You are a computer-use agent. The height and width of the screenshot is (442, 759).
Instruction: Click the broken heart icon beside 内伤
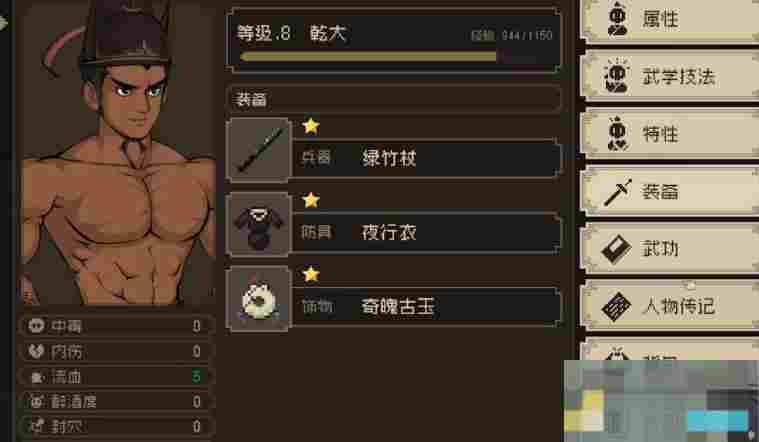point(36,351)
